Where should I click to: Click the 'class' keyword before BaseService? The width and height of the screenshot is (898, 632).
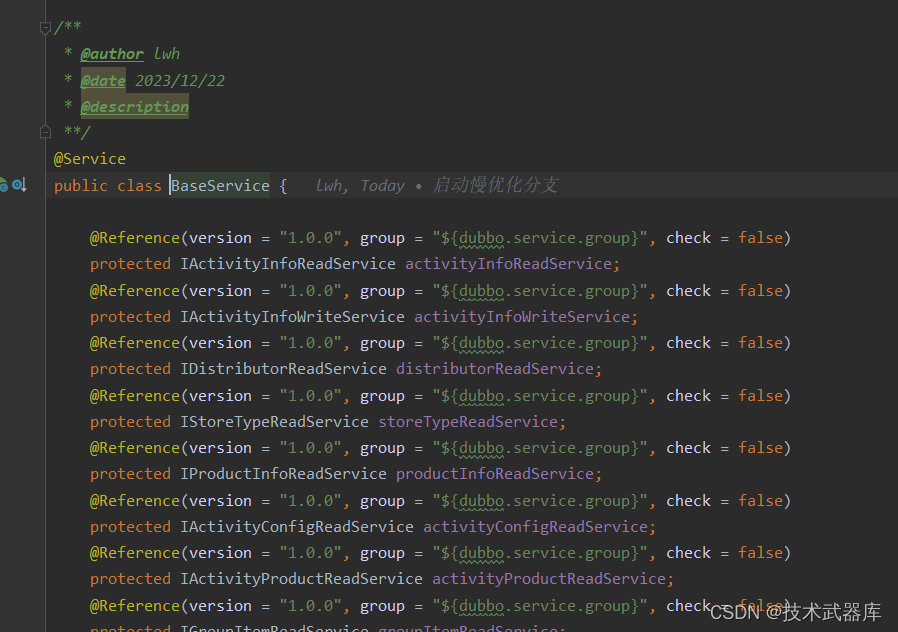139,185
